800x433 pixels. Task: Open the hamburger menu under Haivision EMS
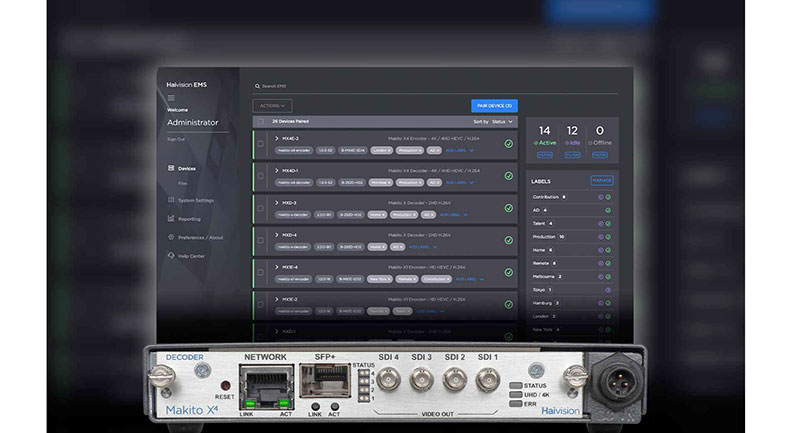[171, 98]
